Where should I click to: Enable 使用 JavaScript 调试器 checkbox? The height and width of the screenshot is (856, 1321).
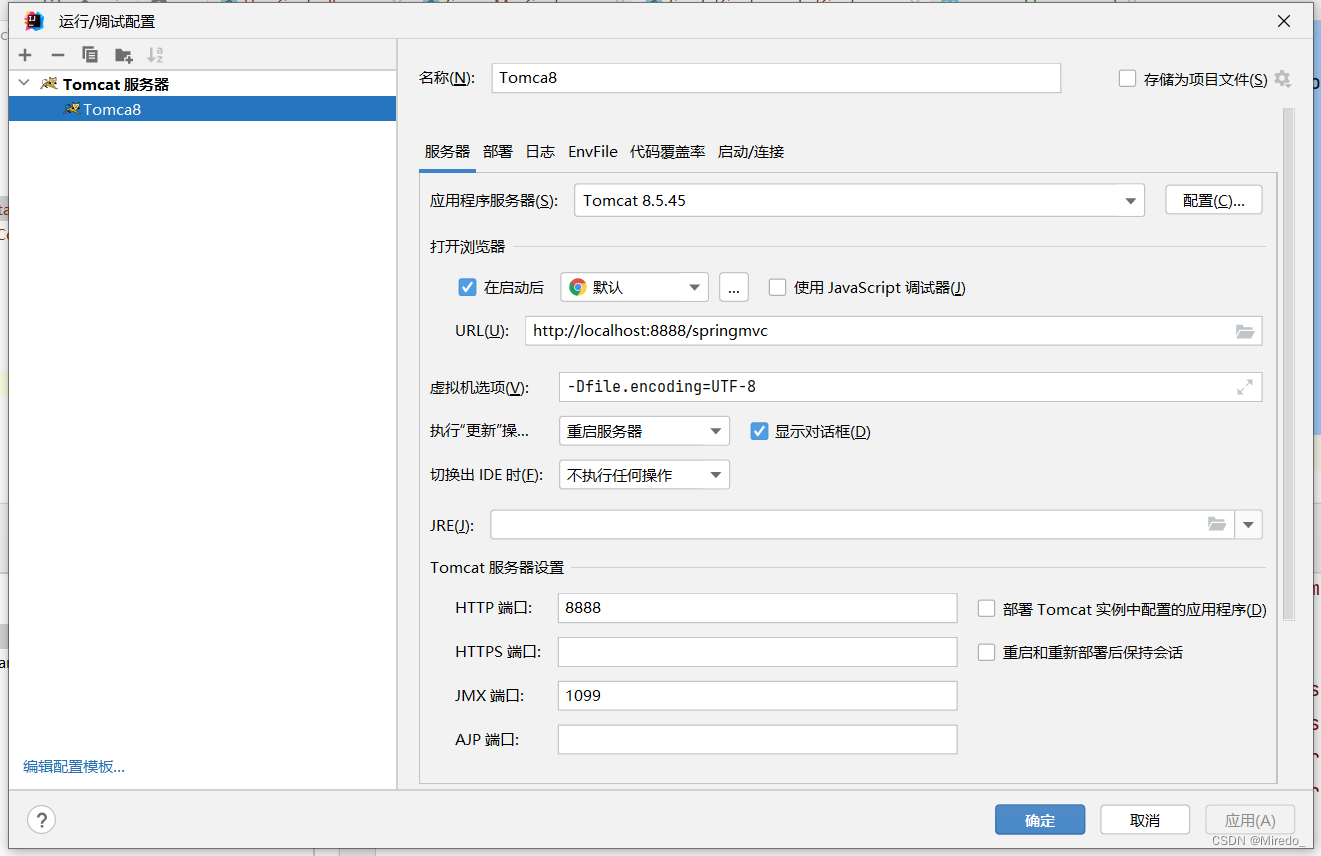click(777, 287)
